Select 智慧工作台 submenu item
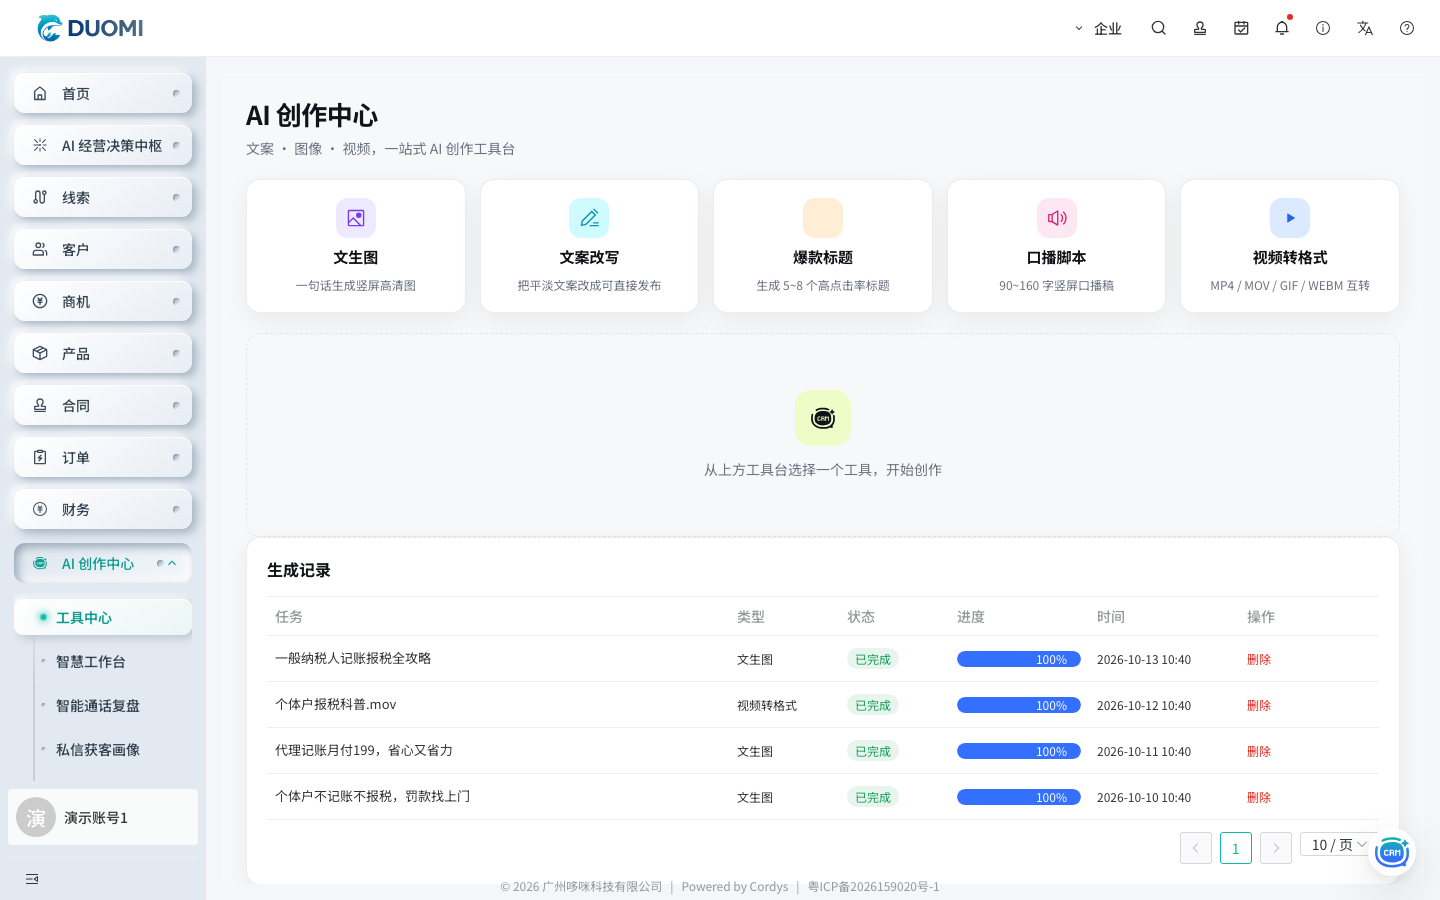 pos(91,662)
